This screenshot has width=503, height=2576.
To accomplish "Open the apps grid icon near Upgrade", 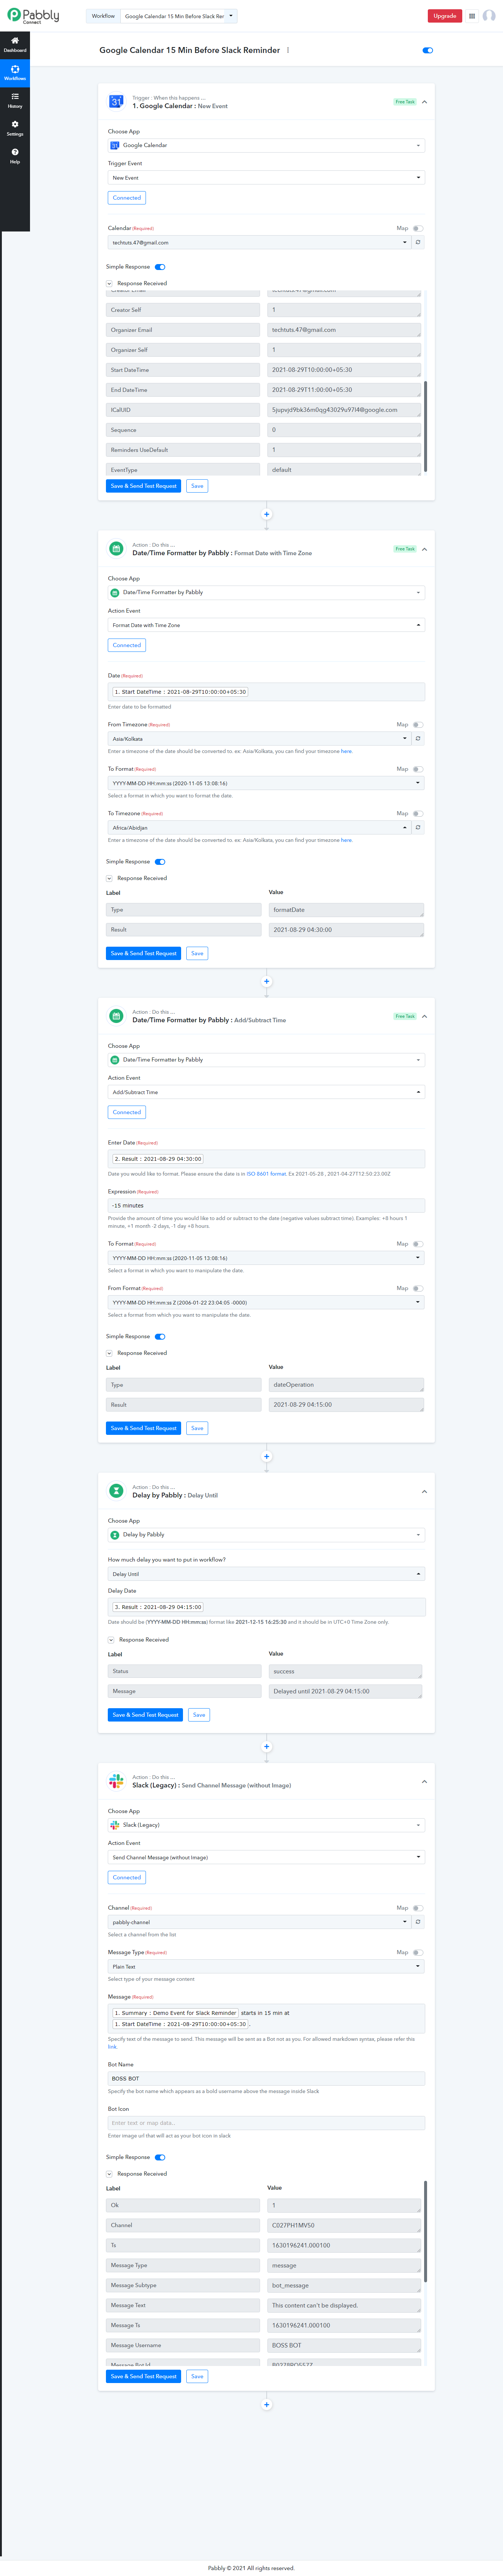I will 472,16.
